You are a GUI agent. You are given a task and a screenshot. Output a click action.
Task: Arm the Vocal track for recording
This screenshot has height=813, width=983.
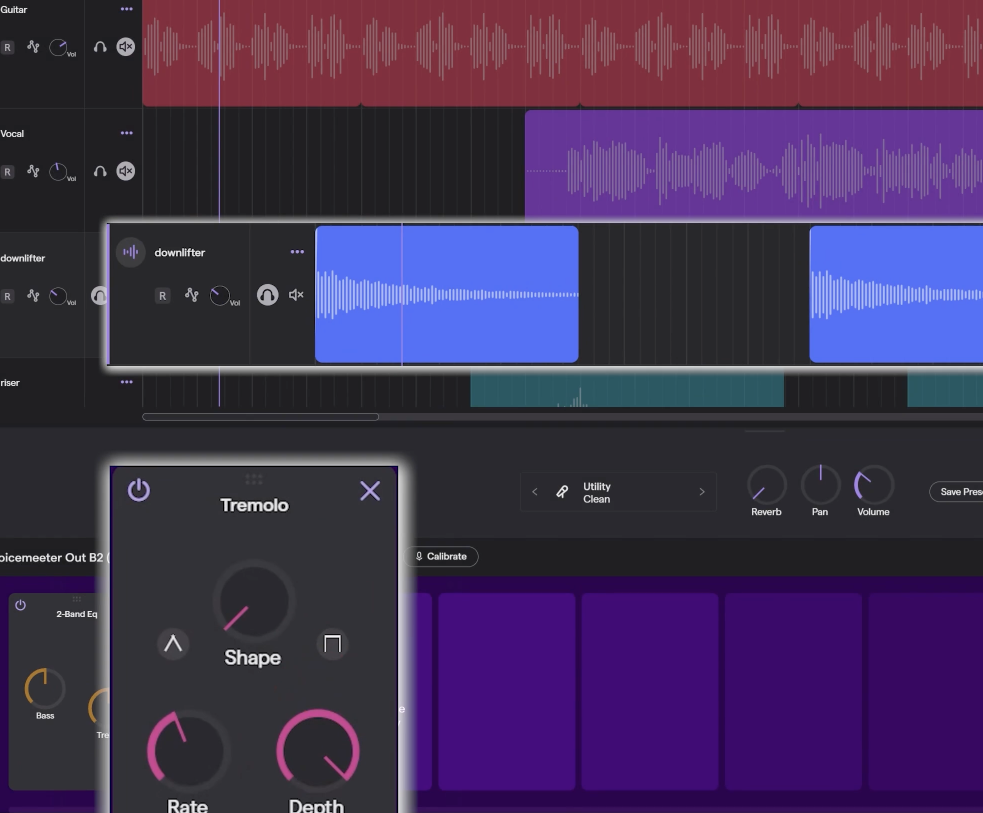coord(8,172)
